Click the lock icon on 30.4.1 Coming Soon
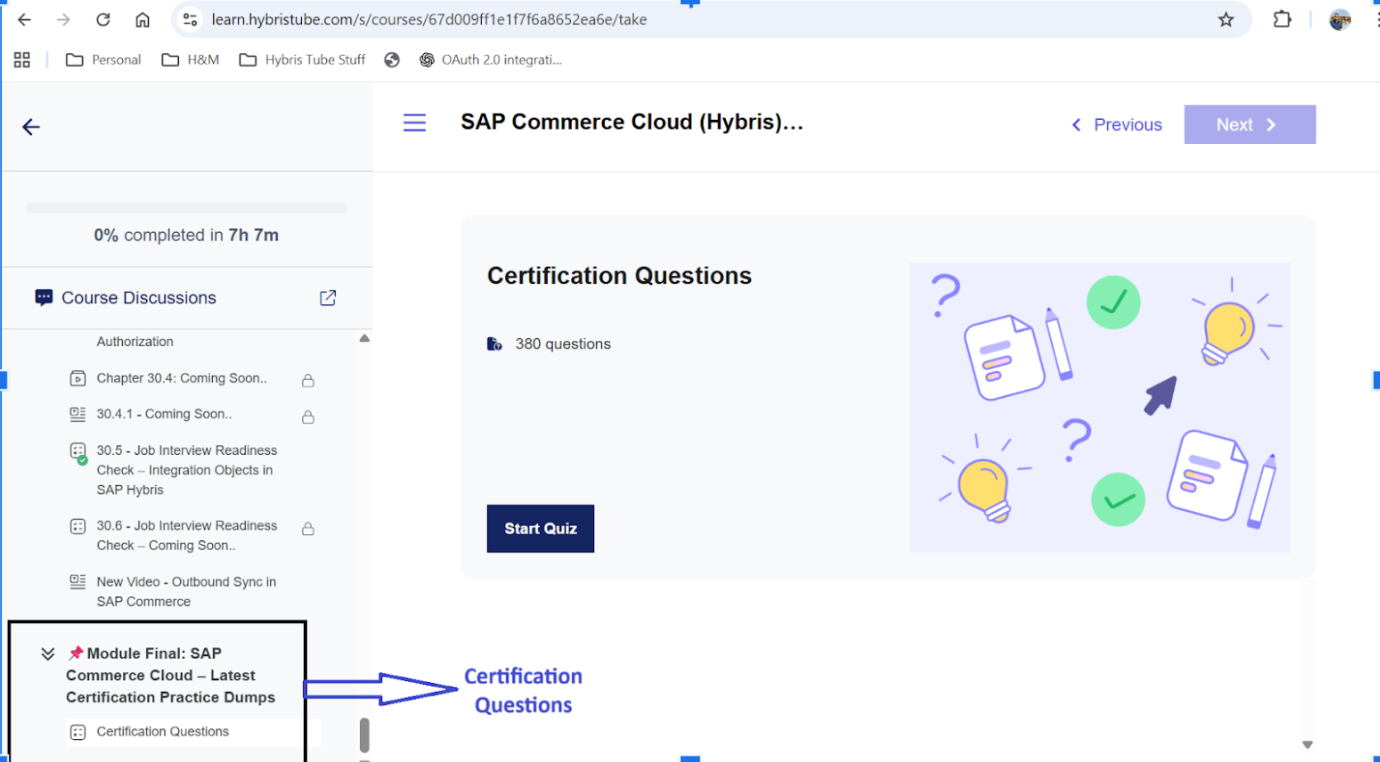Screen dimensions: 1380x762 pyautogui.click(x=308, y=413)
